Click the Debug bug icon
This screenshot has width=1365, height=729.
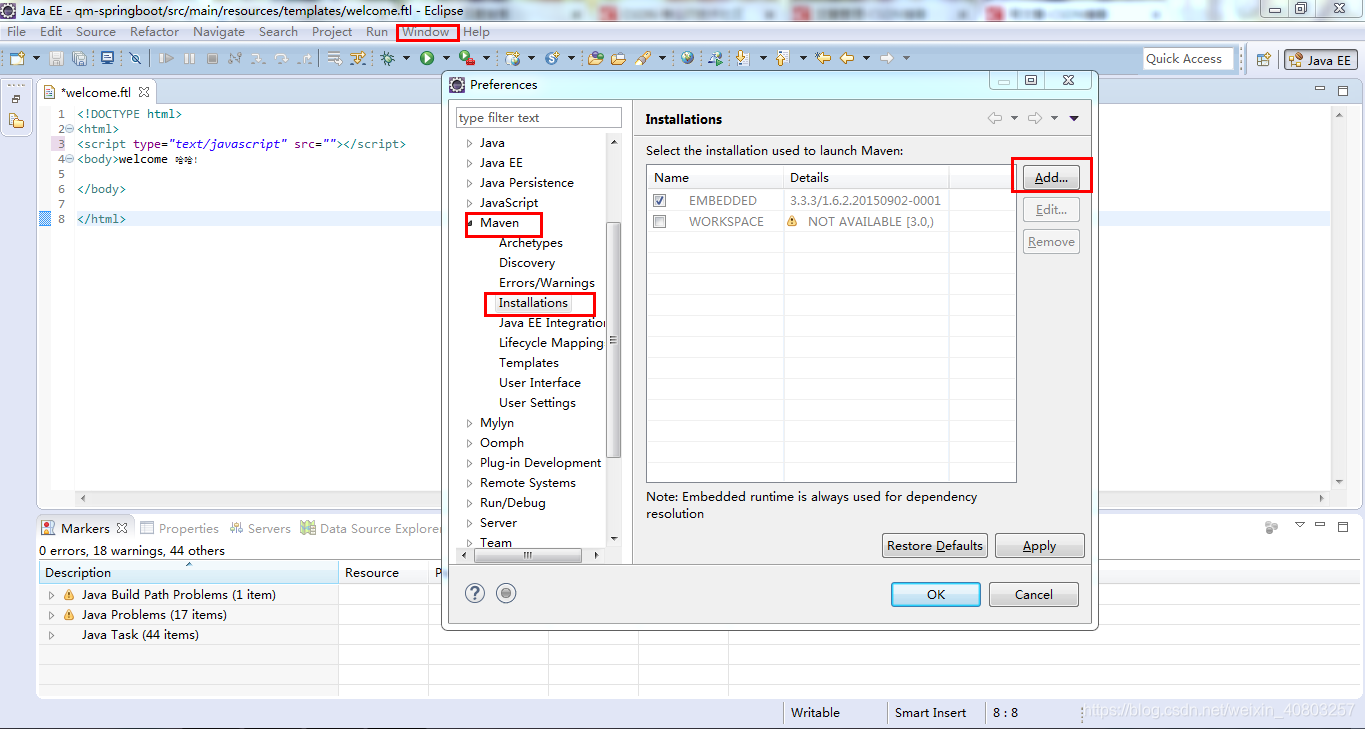click(388, 59)
